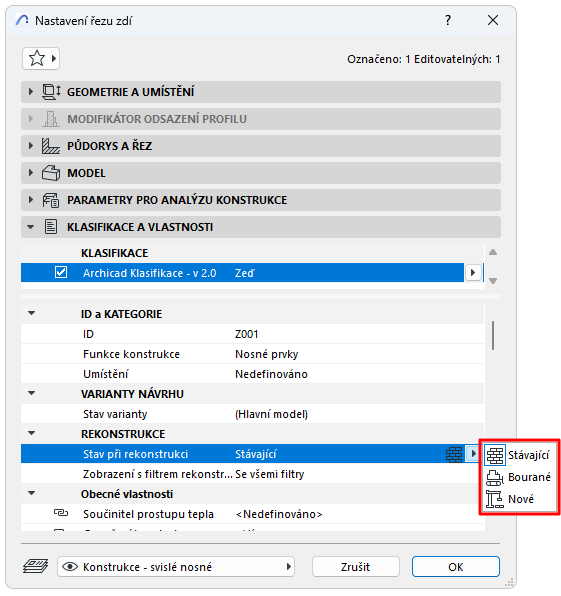The image size is (561, 596).
Task: Open the help question mark
Action: coord(448,20)
